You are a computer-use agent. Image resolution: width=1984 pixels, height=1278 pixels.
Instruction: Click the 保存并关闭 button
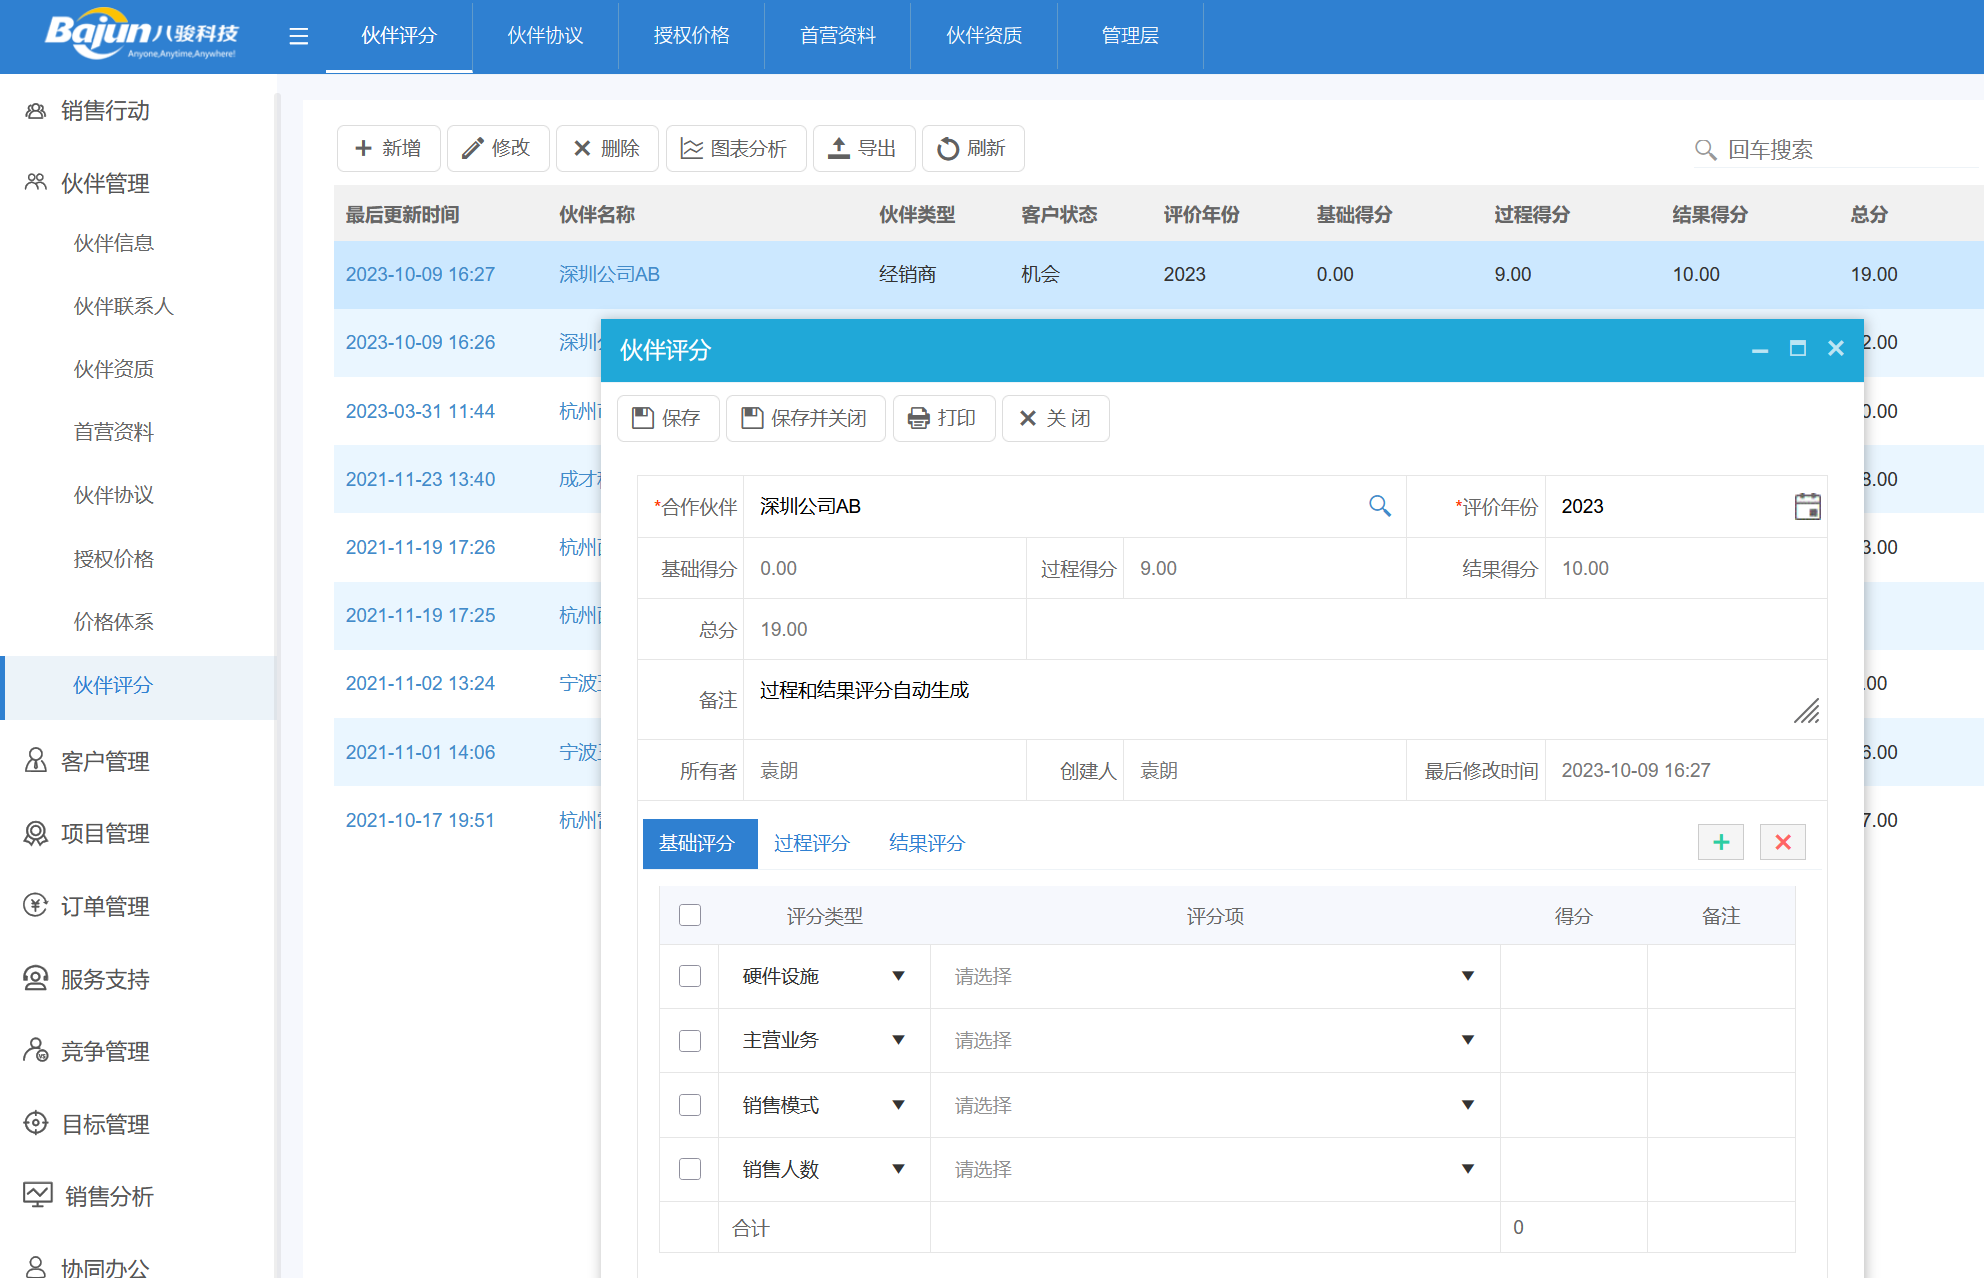click(x=805, y=418)
